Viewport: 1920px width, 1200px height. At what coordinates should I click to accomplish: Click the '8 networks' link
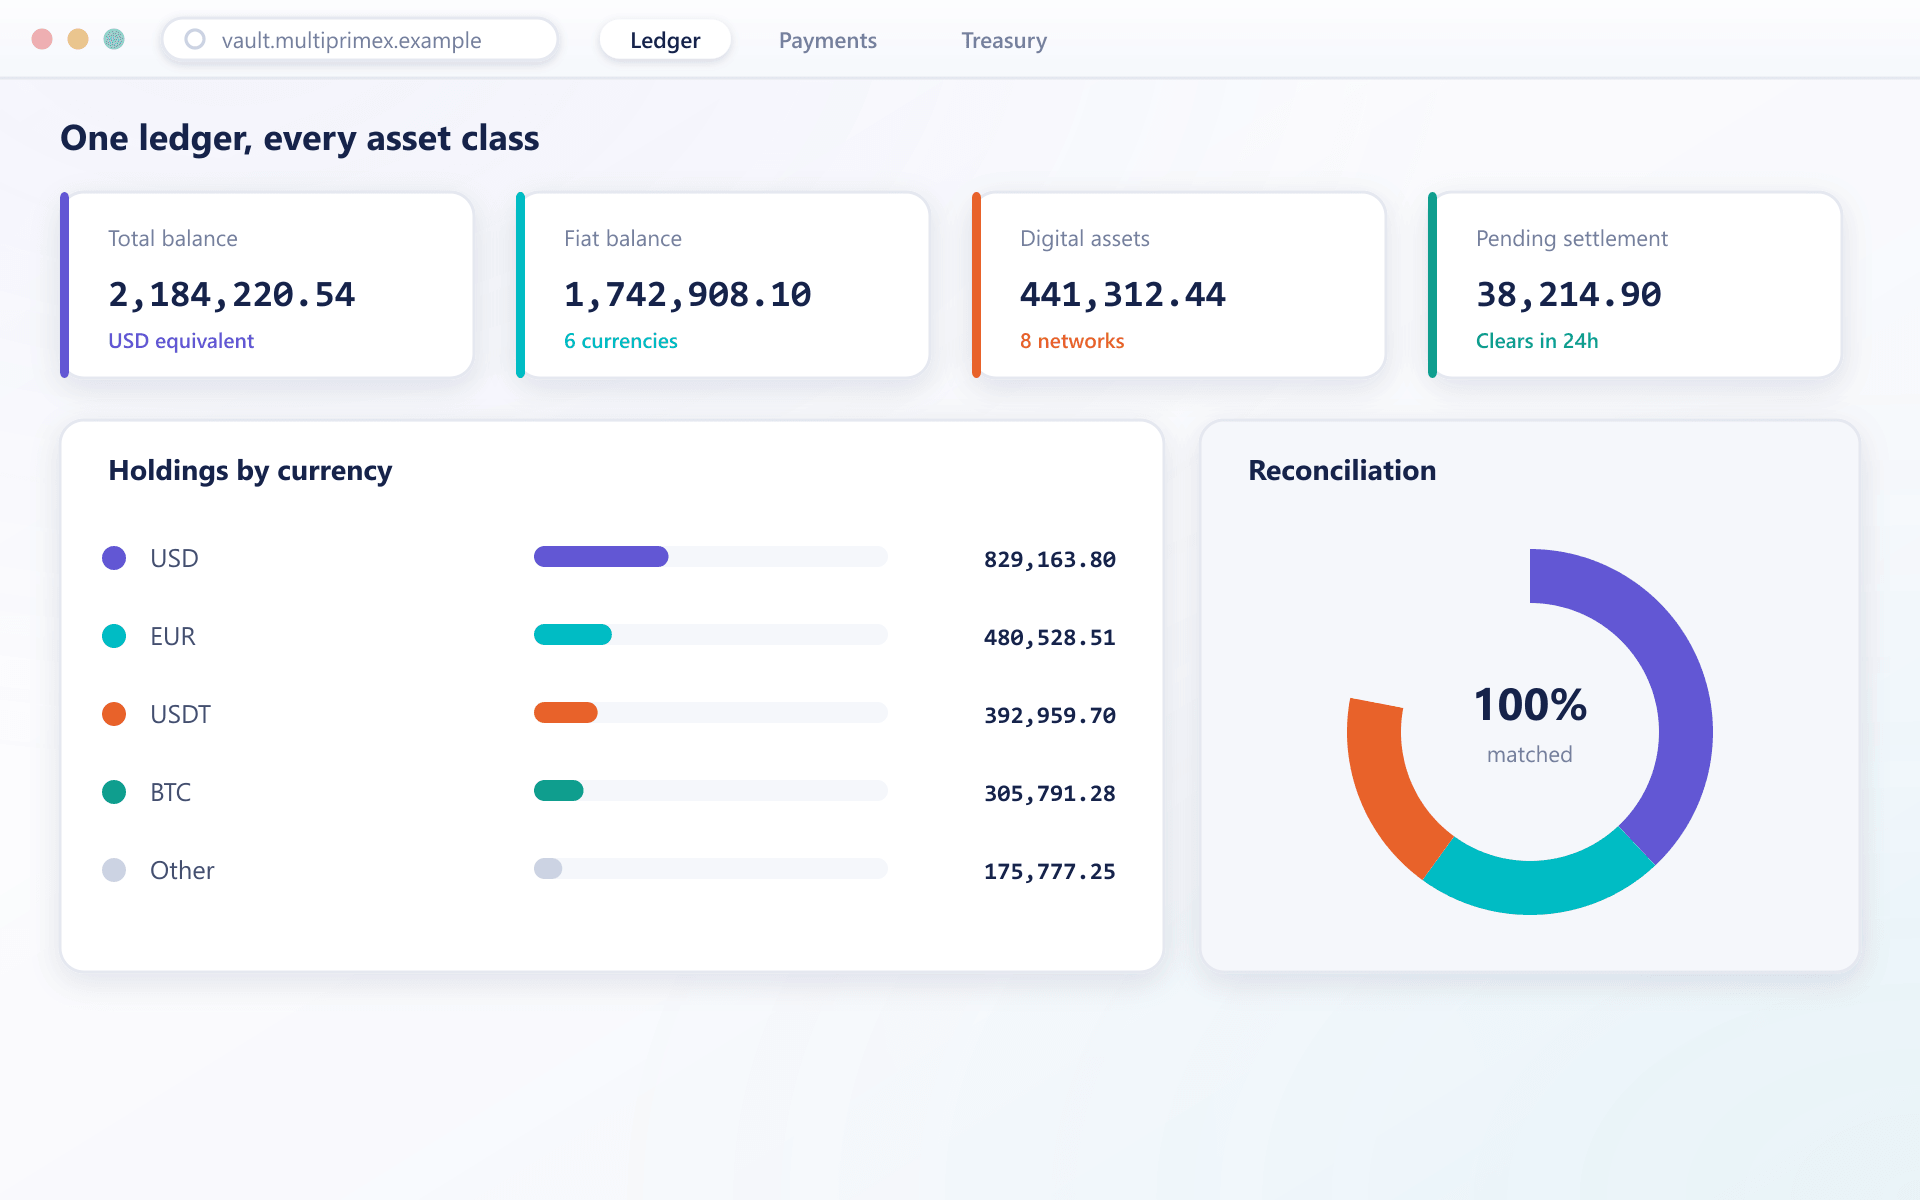pos(1072,341)
